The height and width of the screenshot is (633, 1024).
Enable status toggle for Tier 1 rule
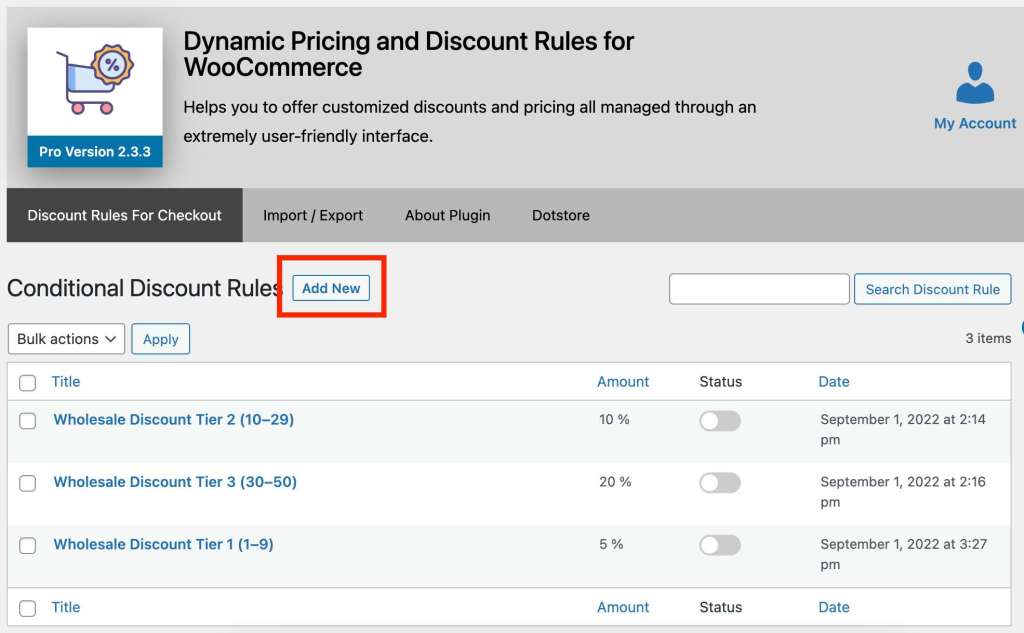tap(720, 545)
